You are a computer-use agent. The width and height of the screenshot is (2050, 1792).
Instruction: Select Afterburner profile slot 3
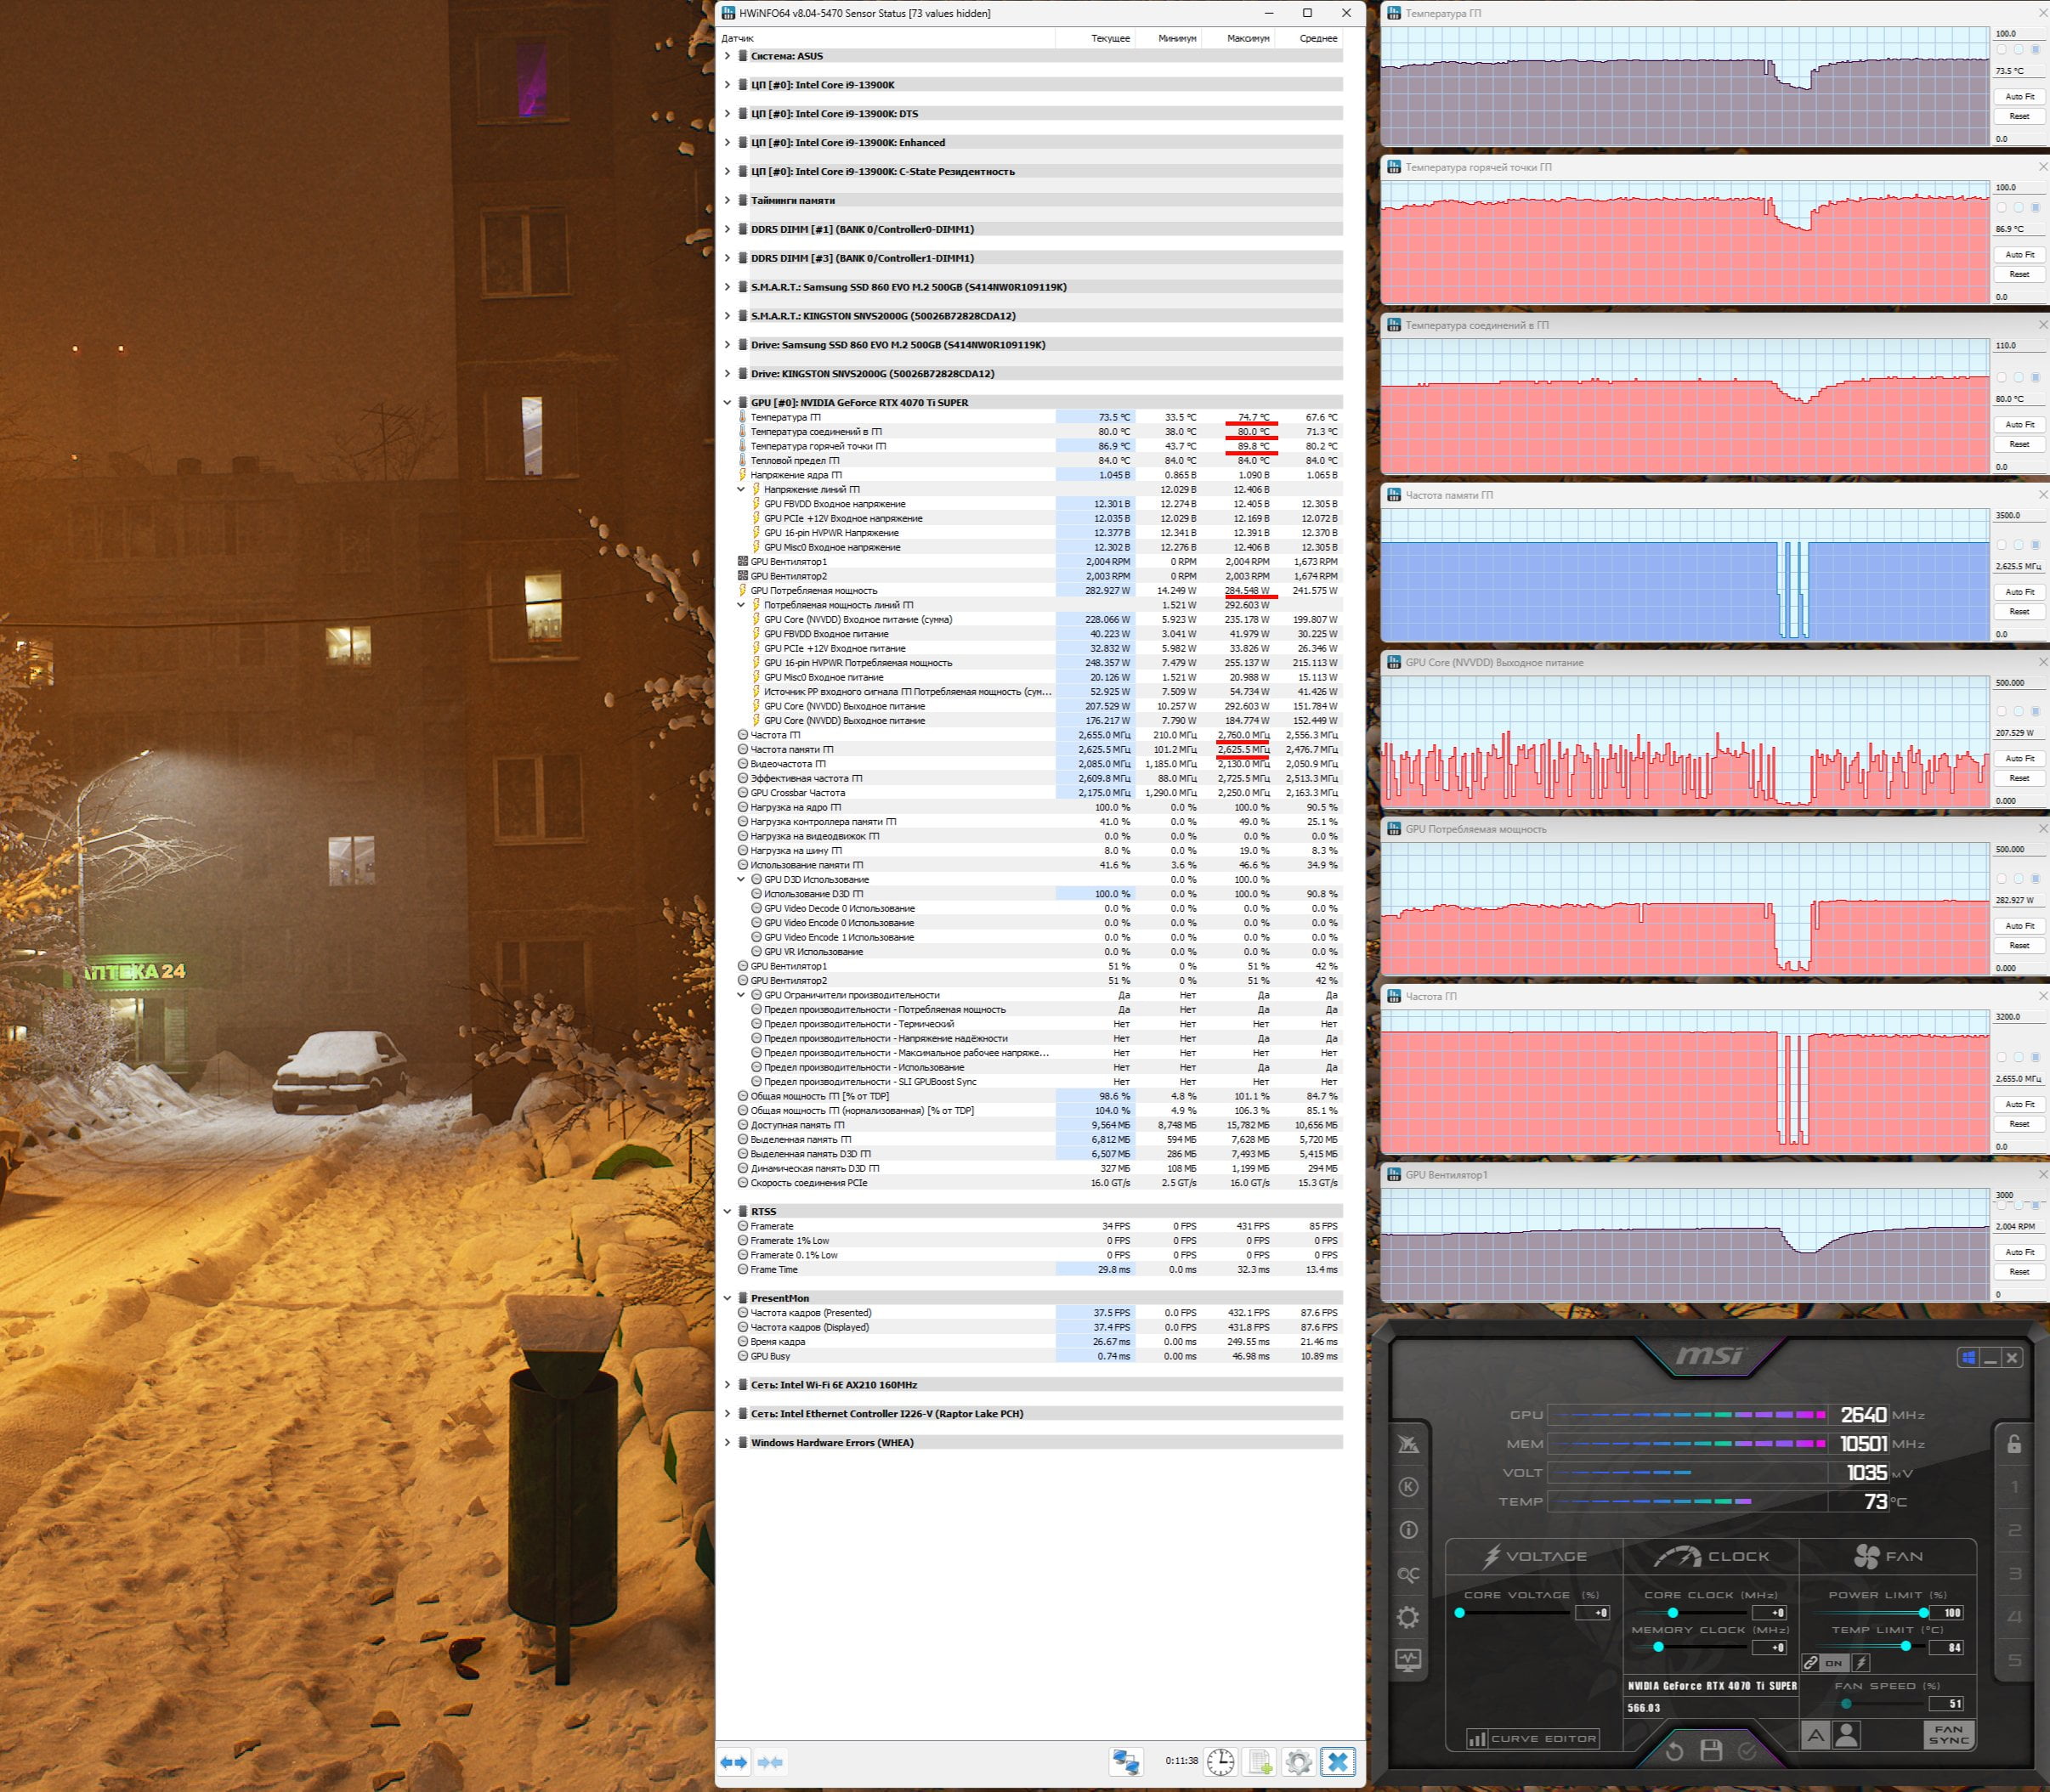click(2015, 1574)
